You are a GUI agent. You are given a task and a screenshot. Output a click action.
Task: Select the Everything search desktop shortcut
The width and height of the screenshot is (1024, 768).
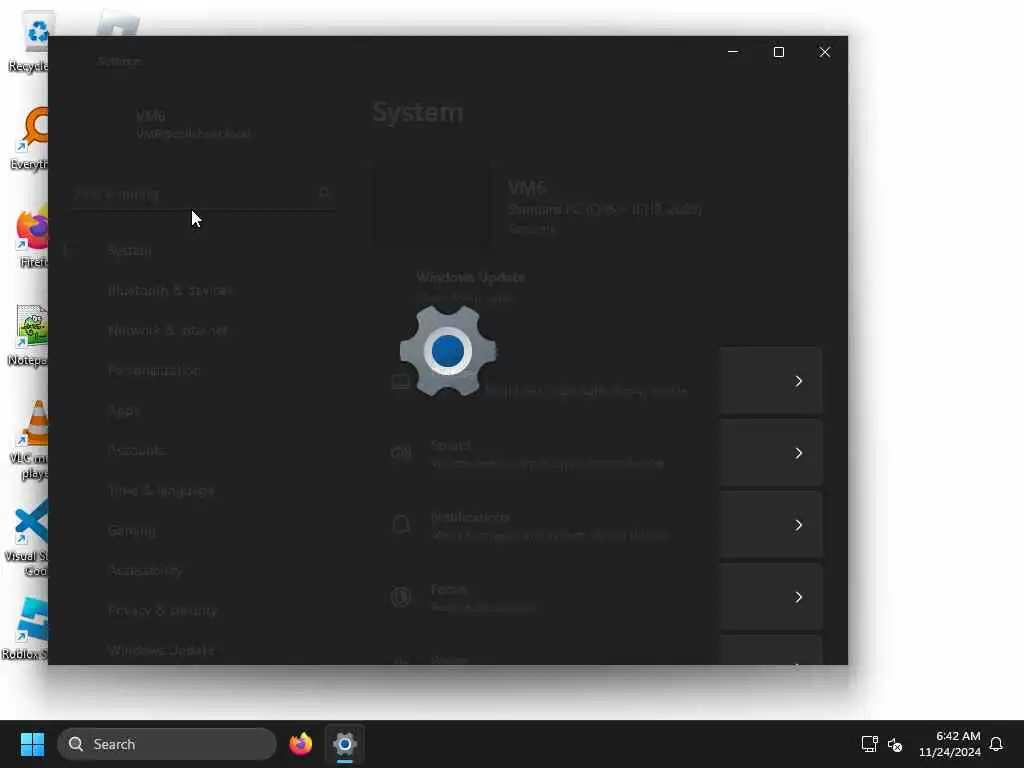click(29, 138)
